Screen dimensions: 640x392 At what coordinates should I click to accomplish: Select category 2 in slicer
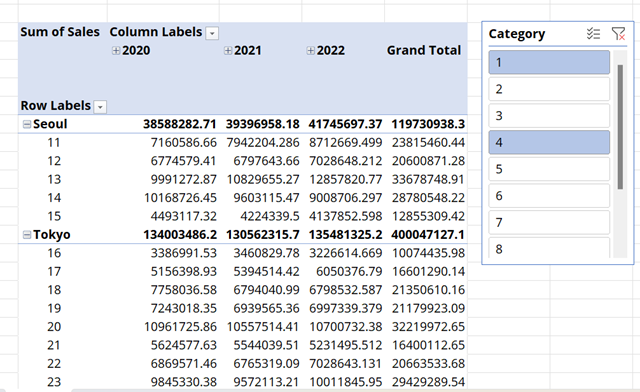coord(549,89)
